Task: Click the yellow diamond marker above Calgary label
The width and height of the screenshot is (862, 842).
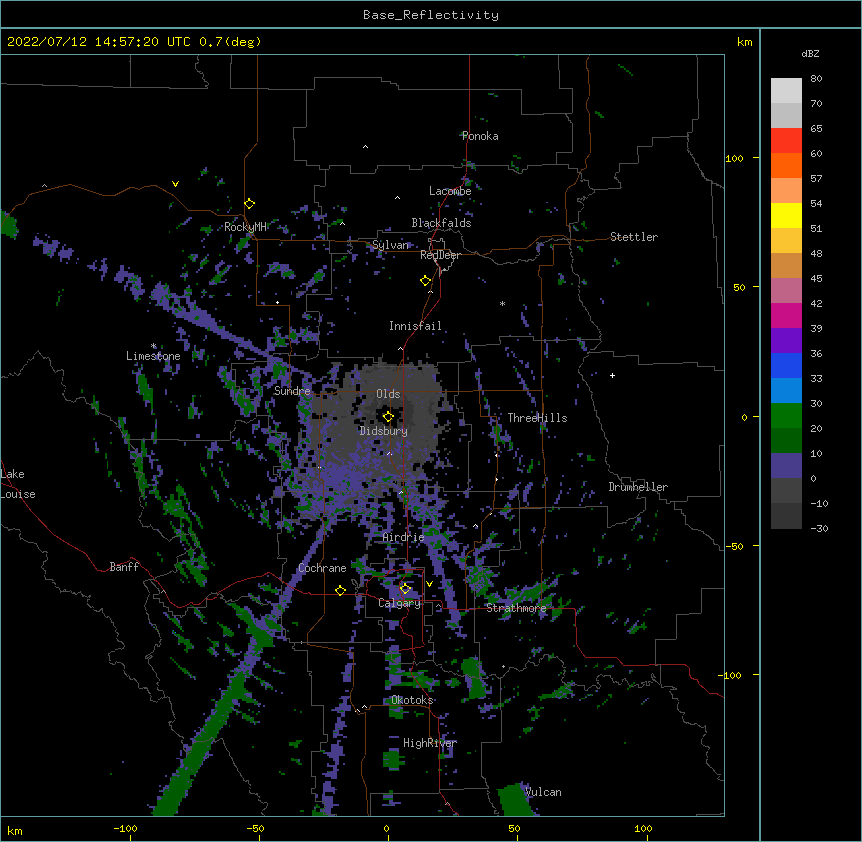Action: coord(405,589)
